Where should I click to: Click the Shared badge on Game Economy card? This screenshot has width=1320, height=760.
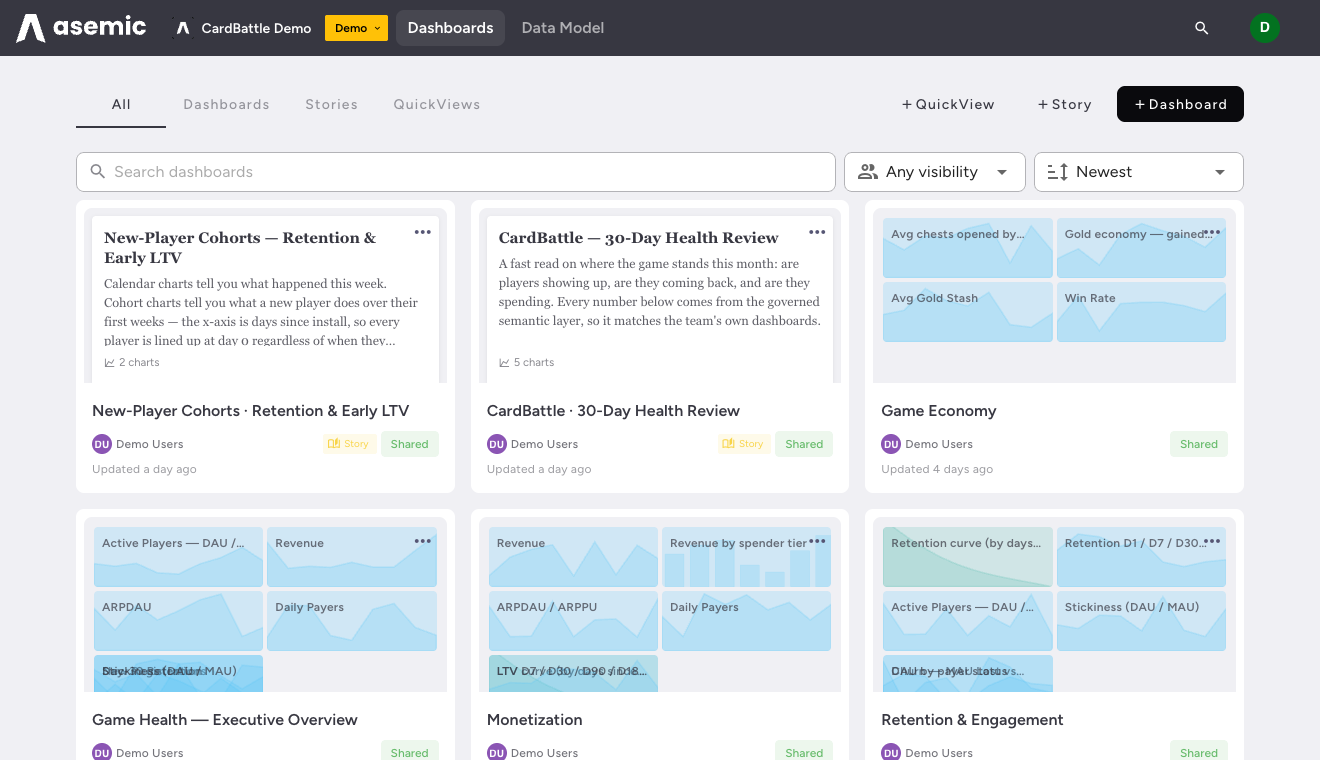(1199, 444)
